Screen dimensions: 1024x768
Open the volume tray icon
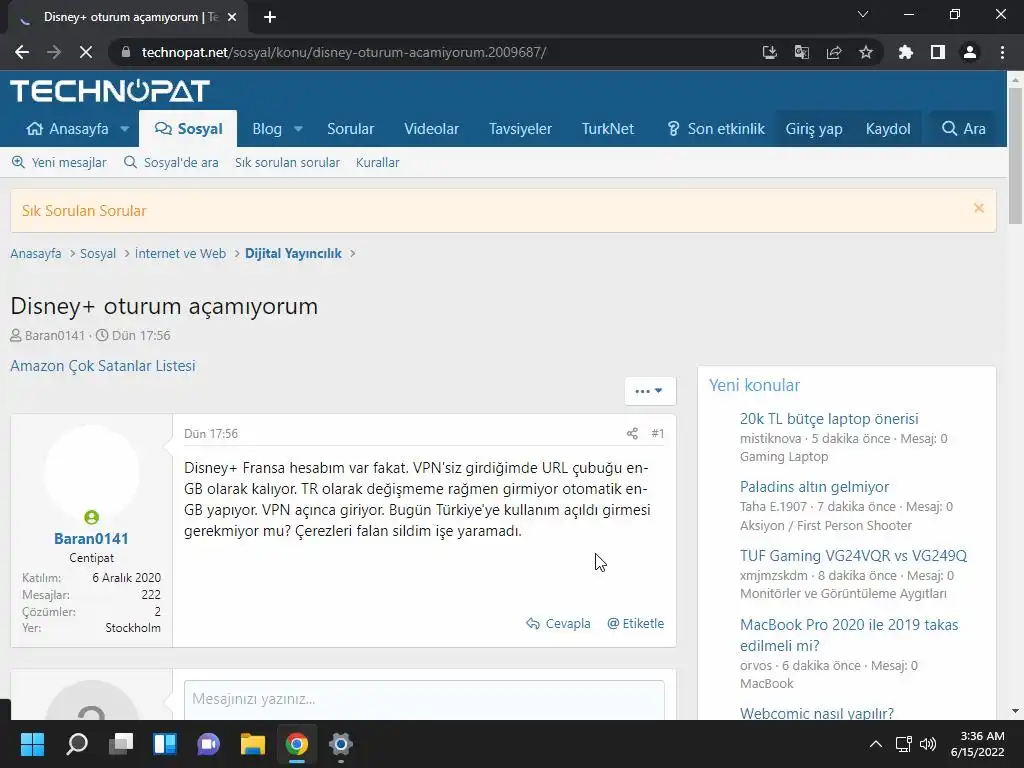928,744
